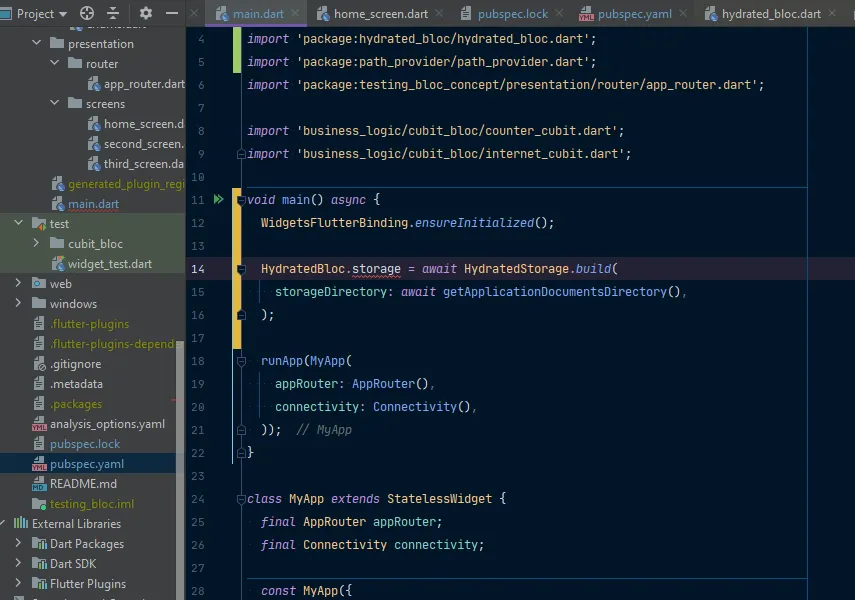Close the main.dart editor tab
The image size is (855, 600).
tap(296, 14)
